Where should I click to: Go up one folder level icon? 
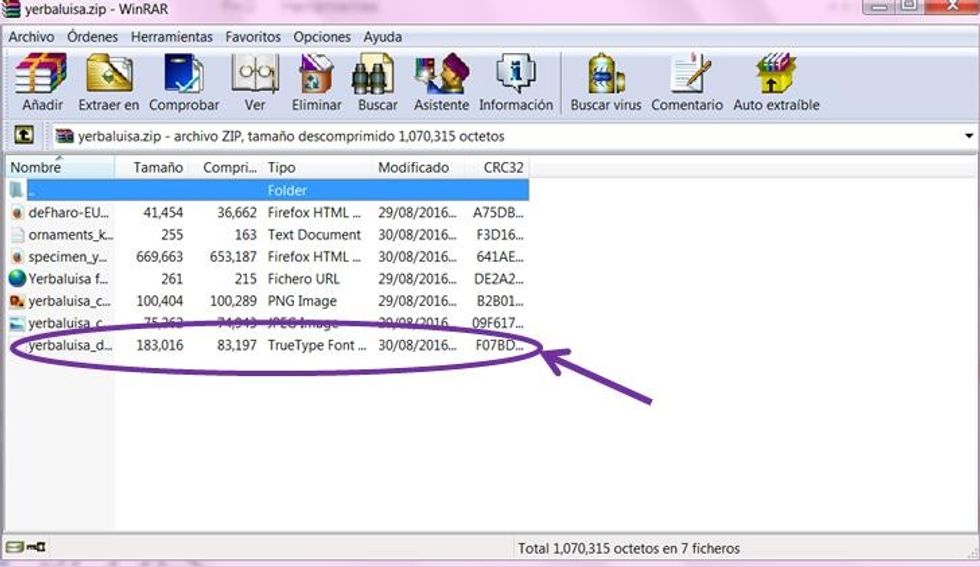click(24, 135)
